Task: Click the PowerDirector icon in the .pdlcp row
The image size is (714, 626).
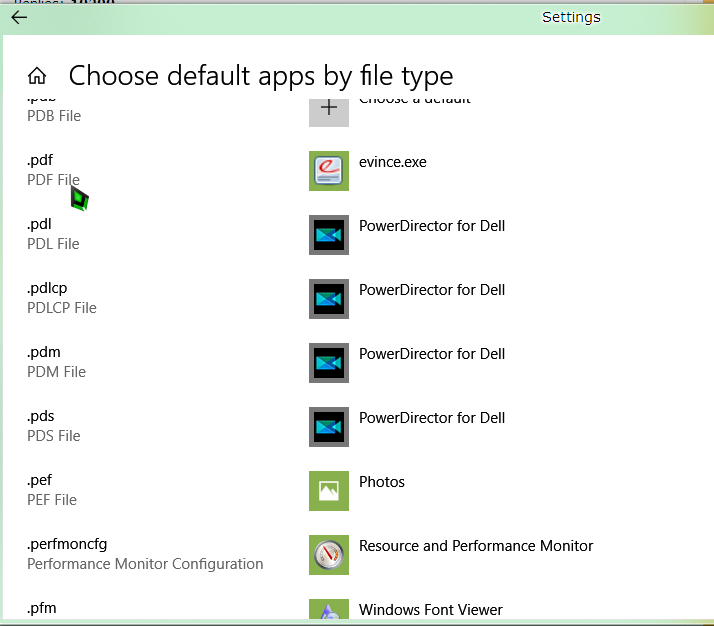Action: point(329,299)
